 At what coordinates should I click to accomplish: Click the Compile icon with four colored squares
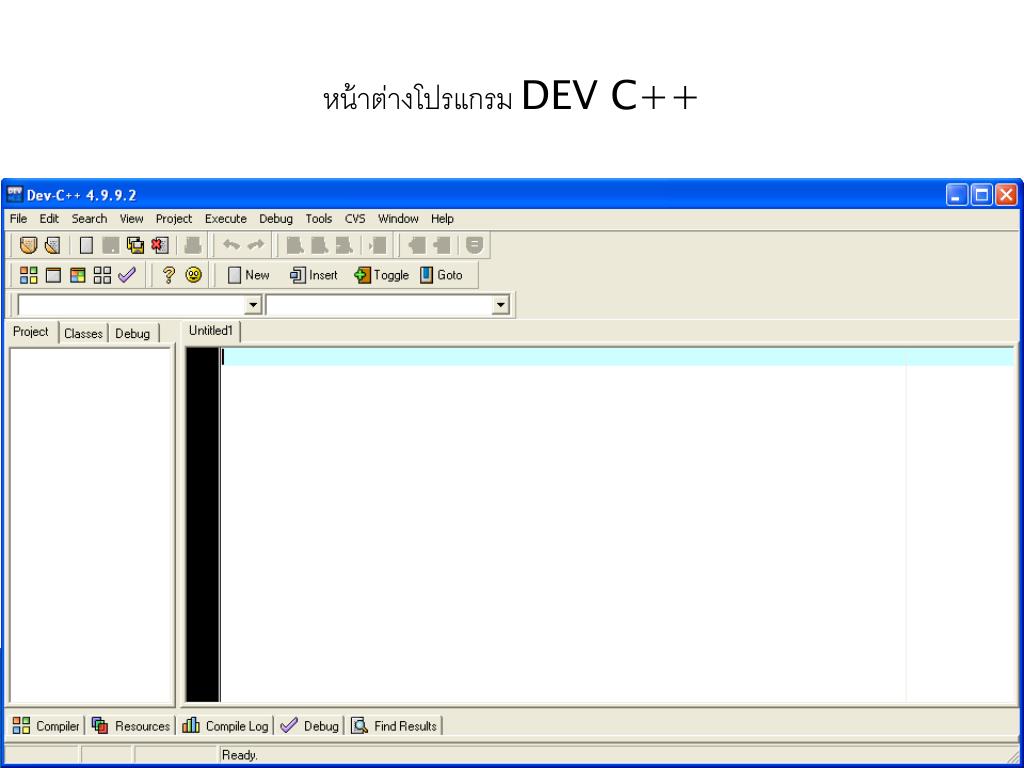point(29,276)
